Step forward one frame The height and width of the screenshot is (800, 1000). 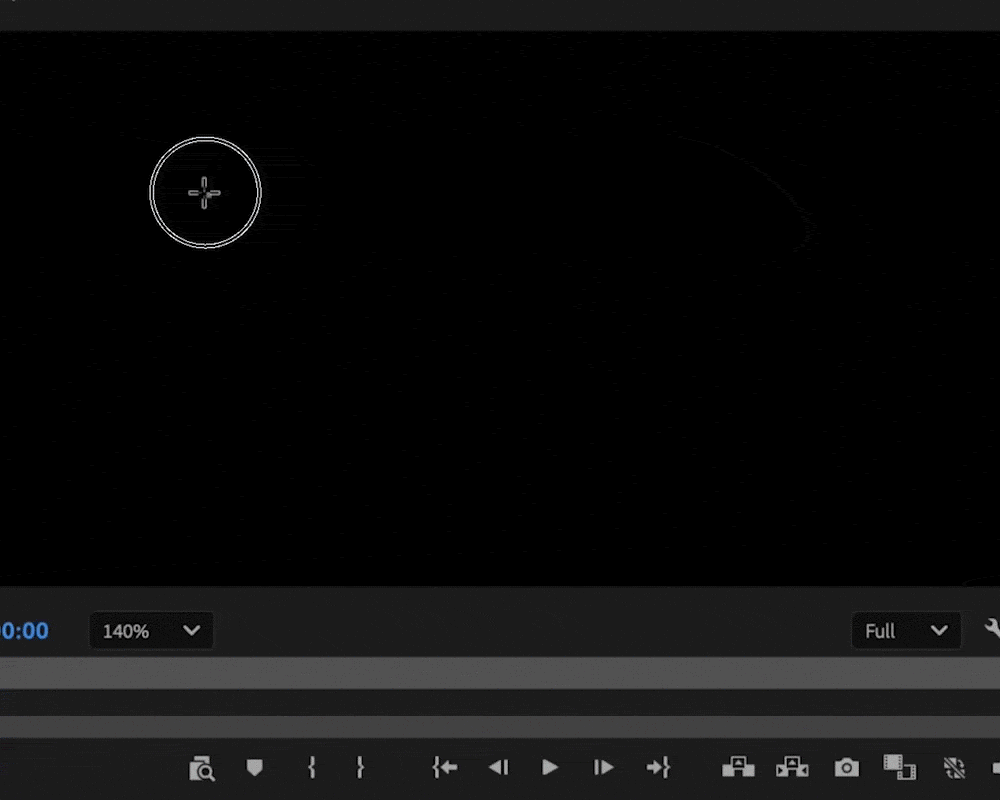[603, 767]
